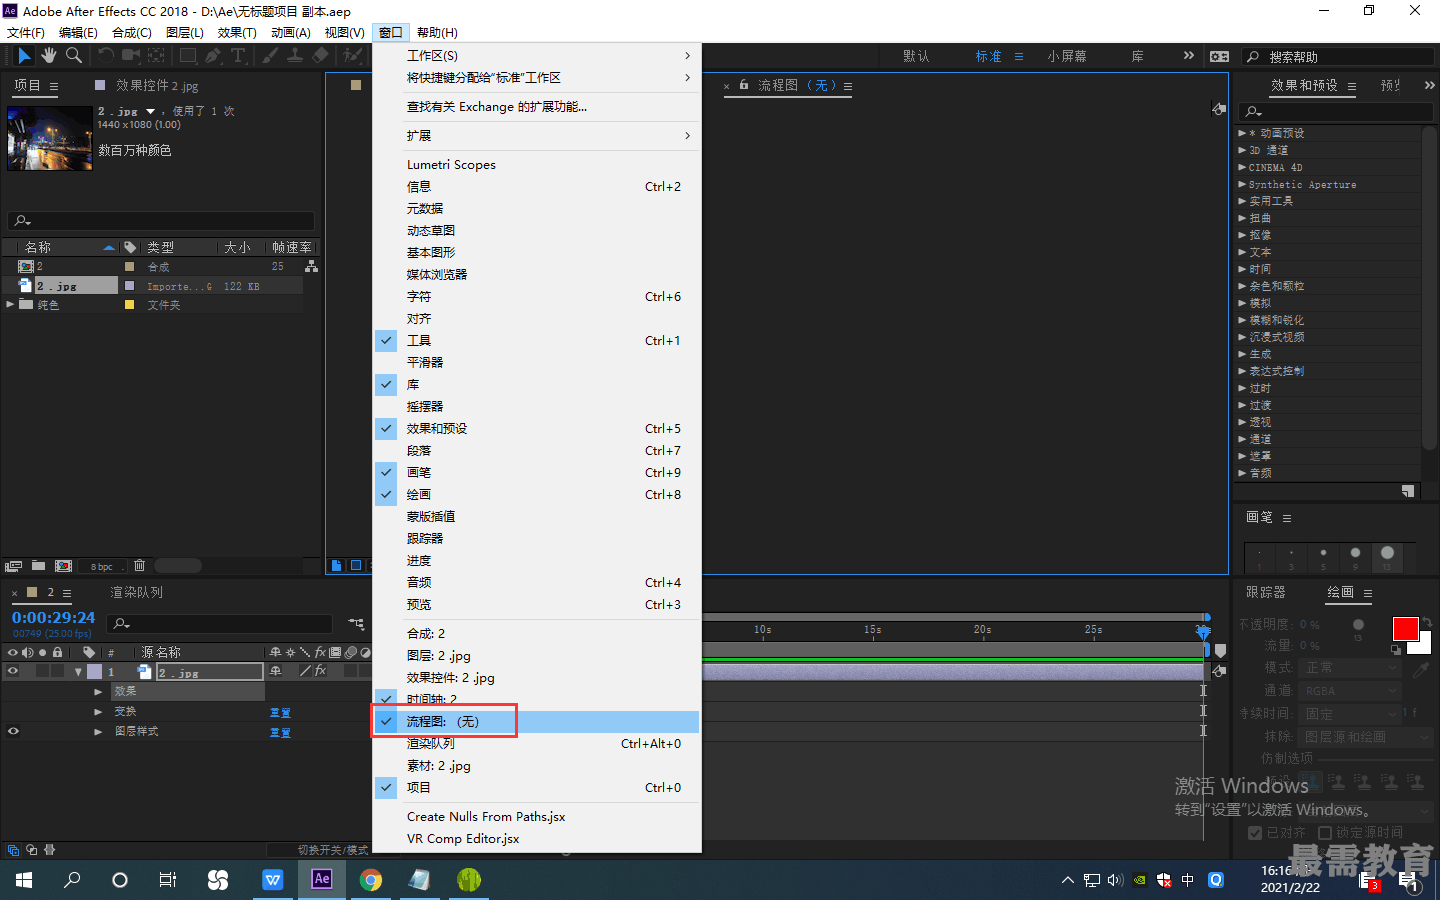Toggle 画笔 panel in Window menu
This screenshot has width=1440, height=900.
click(537, 473)
